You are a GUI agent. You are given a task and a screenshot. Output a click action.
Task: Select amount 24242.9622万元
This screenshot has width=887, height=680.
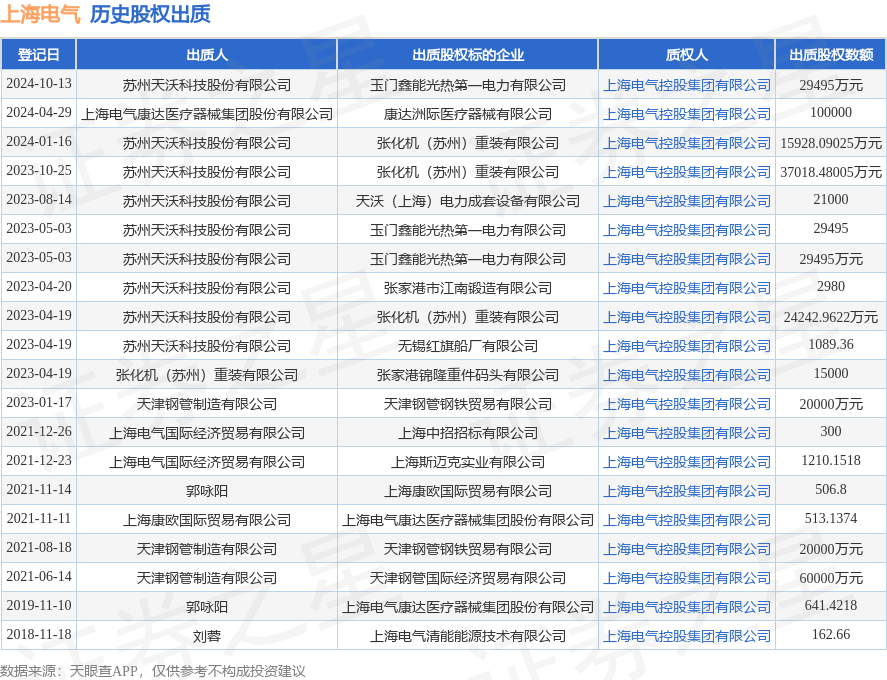(x=830, y=317)
